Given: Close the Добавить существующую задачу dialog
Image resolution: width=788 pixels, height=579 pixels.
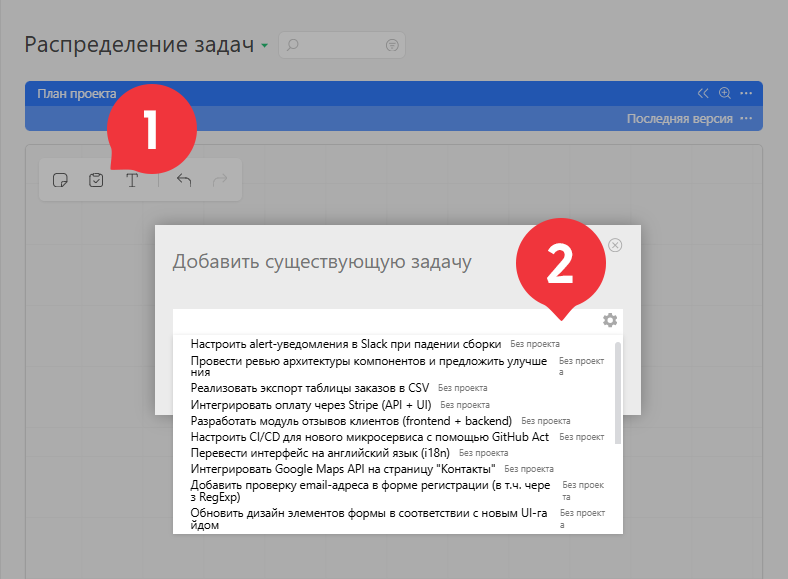Looking at the screenshot, I should (x=615, y=245).
